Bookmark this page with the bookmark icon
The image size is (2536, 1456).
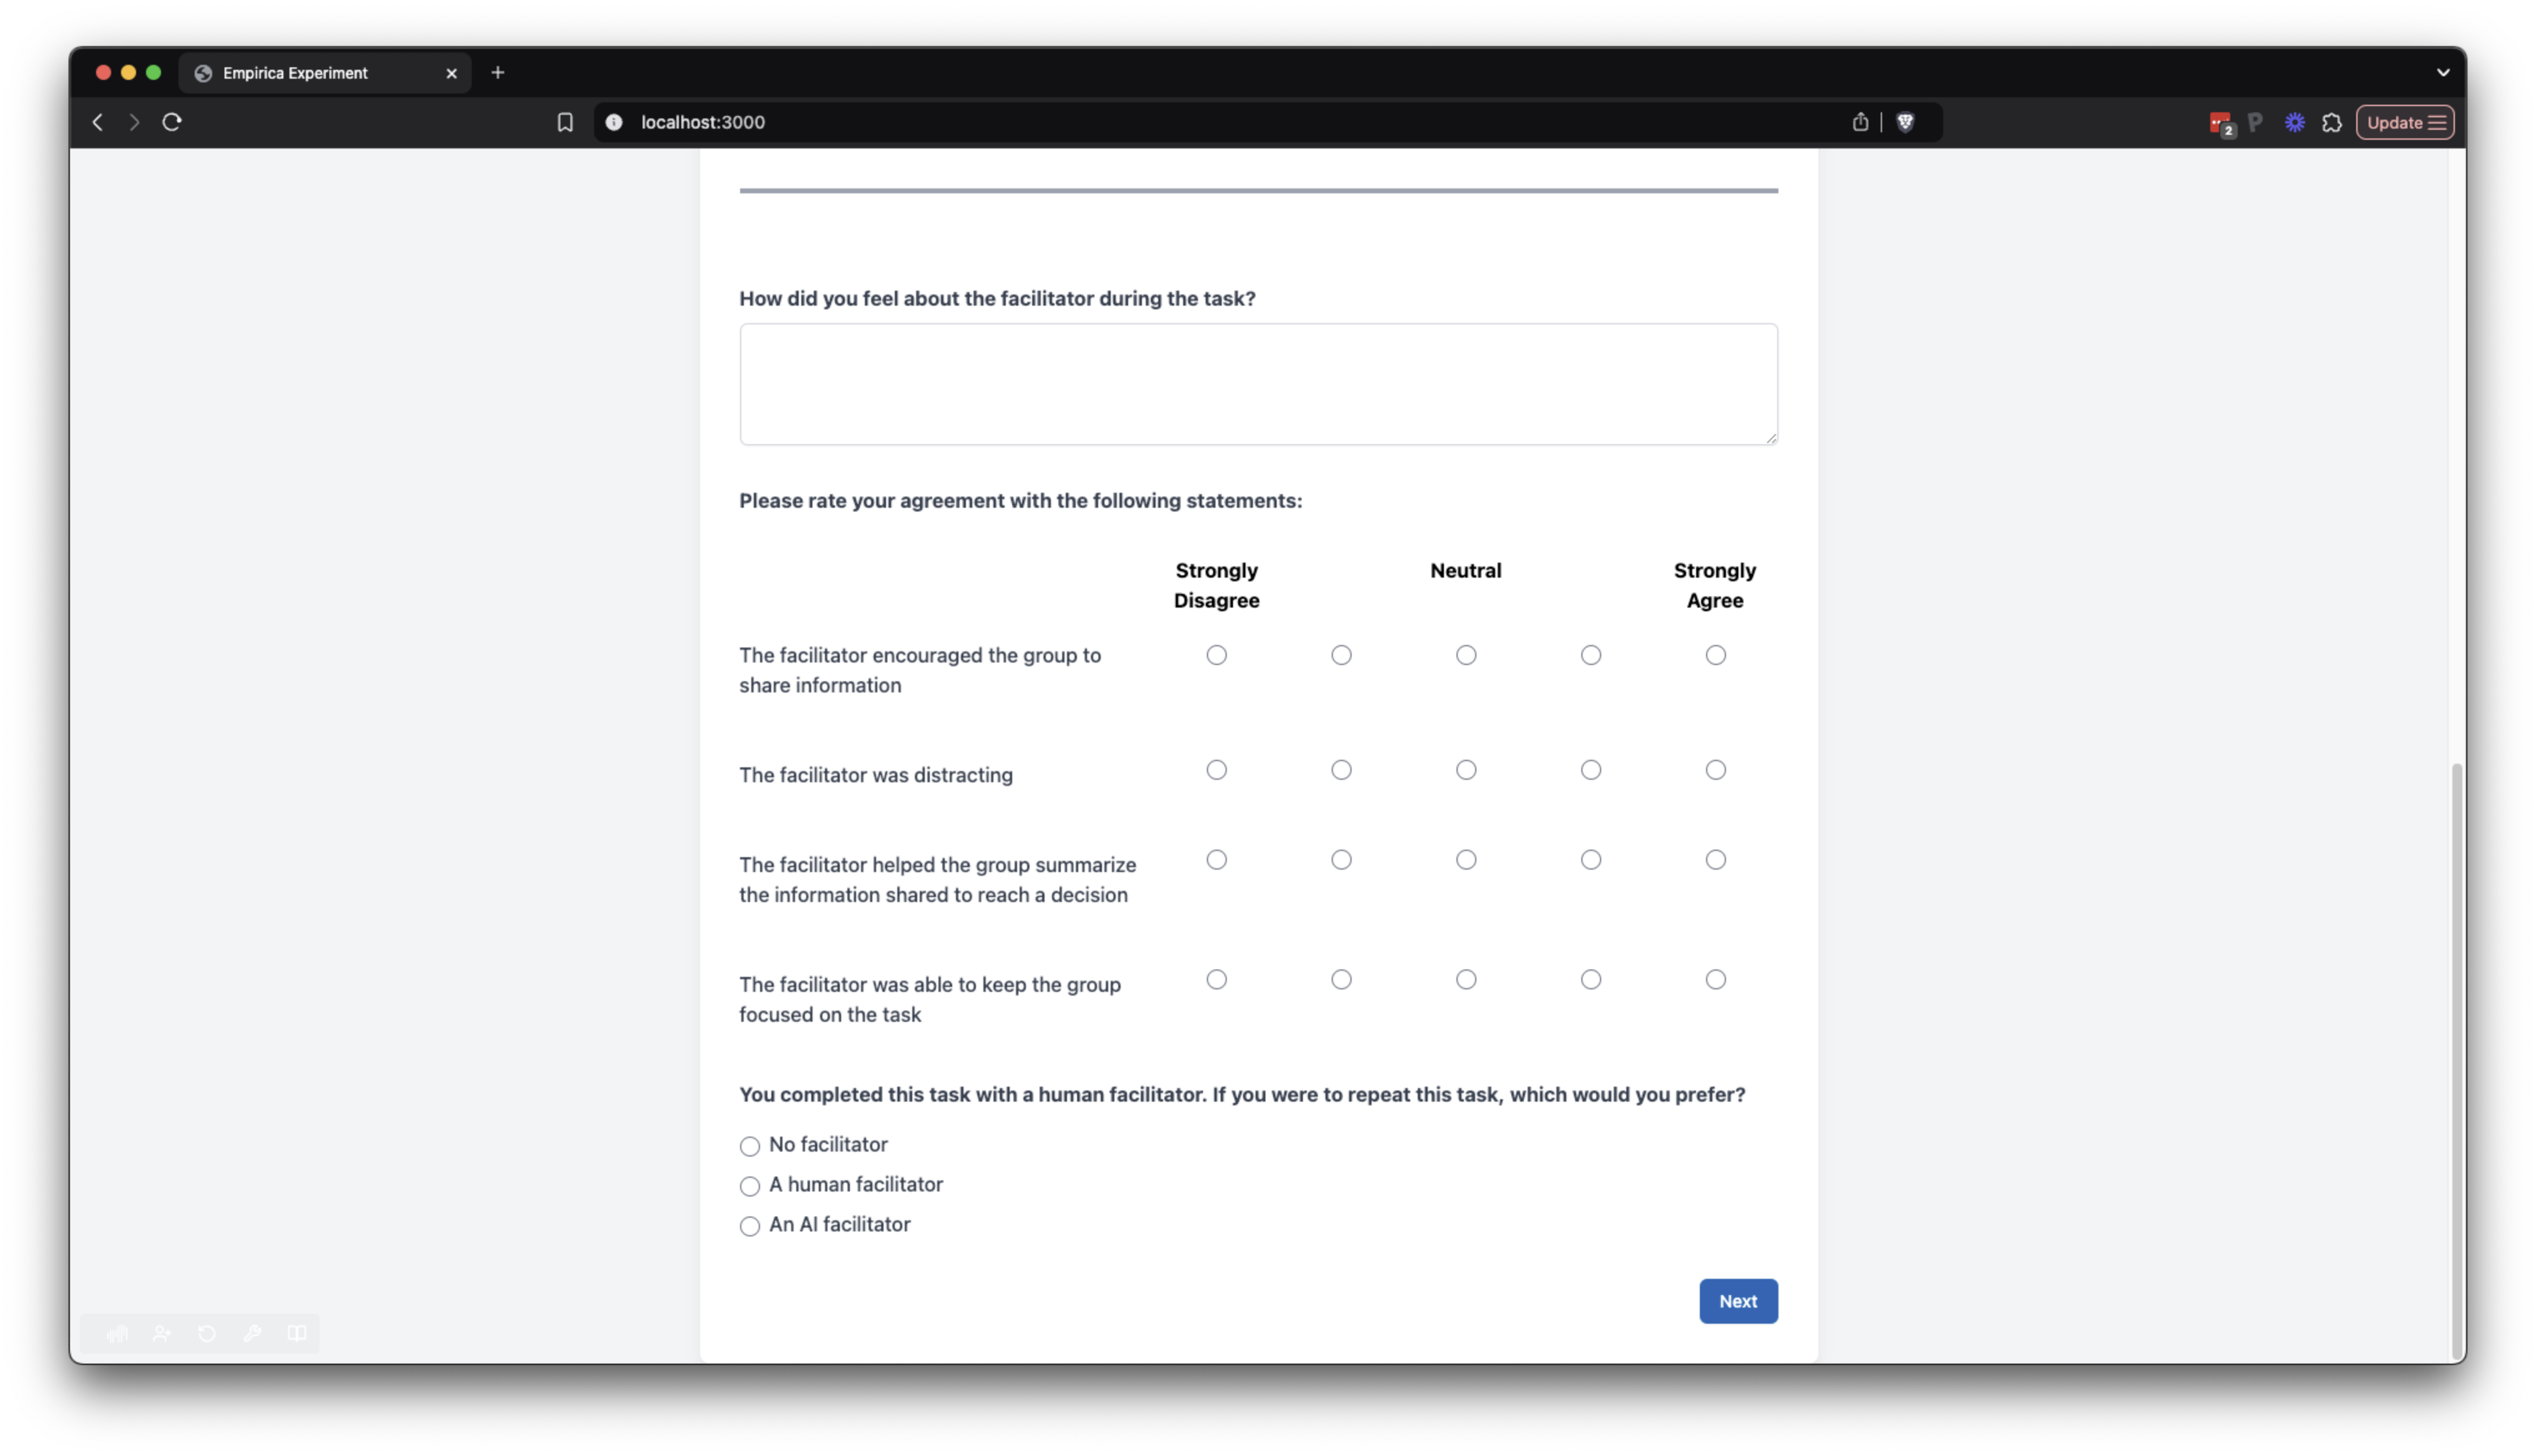point(565,122)
